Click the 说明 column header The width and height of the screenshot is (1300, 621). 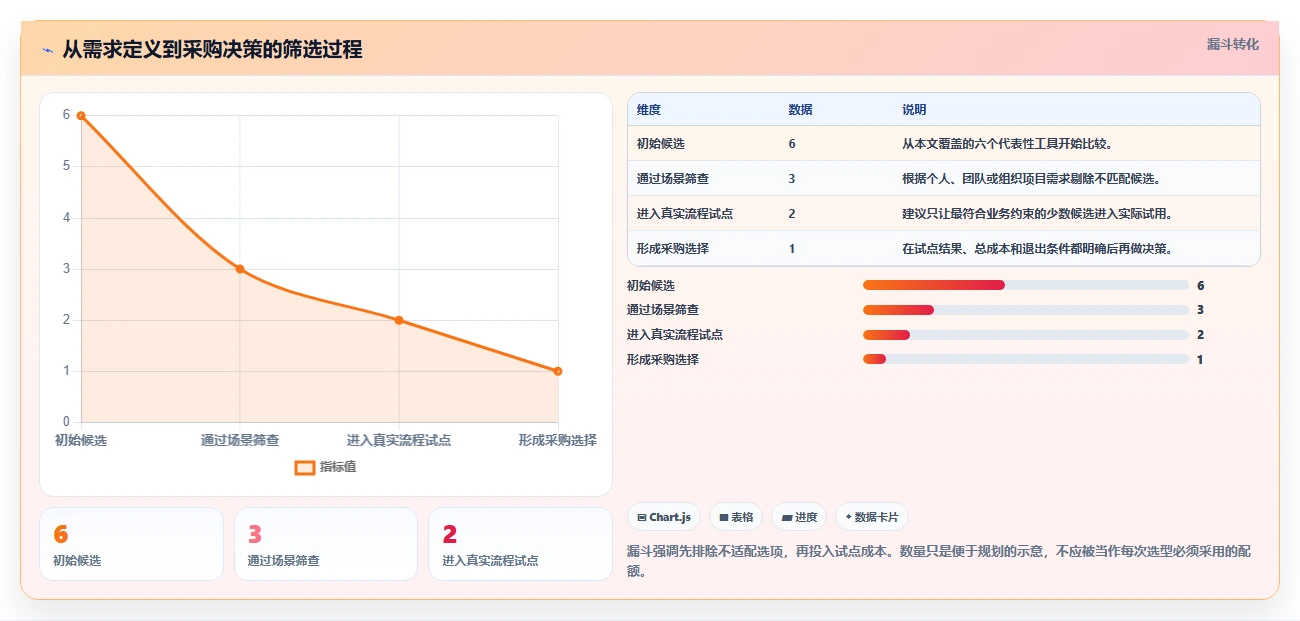pos(914,110)
